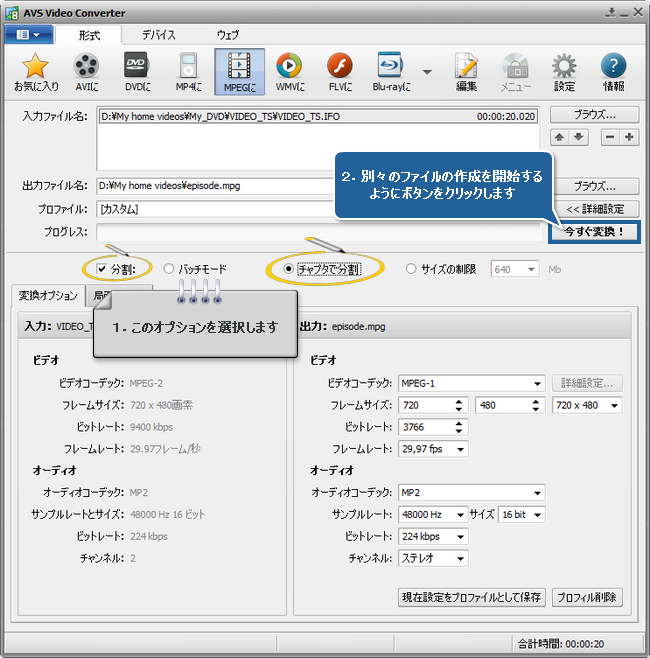Browse for input file (top ブラウズ)
The image size is (650, 658).
click(x=595, y=115)
